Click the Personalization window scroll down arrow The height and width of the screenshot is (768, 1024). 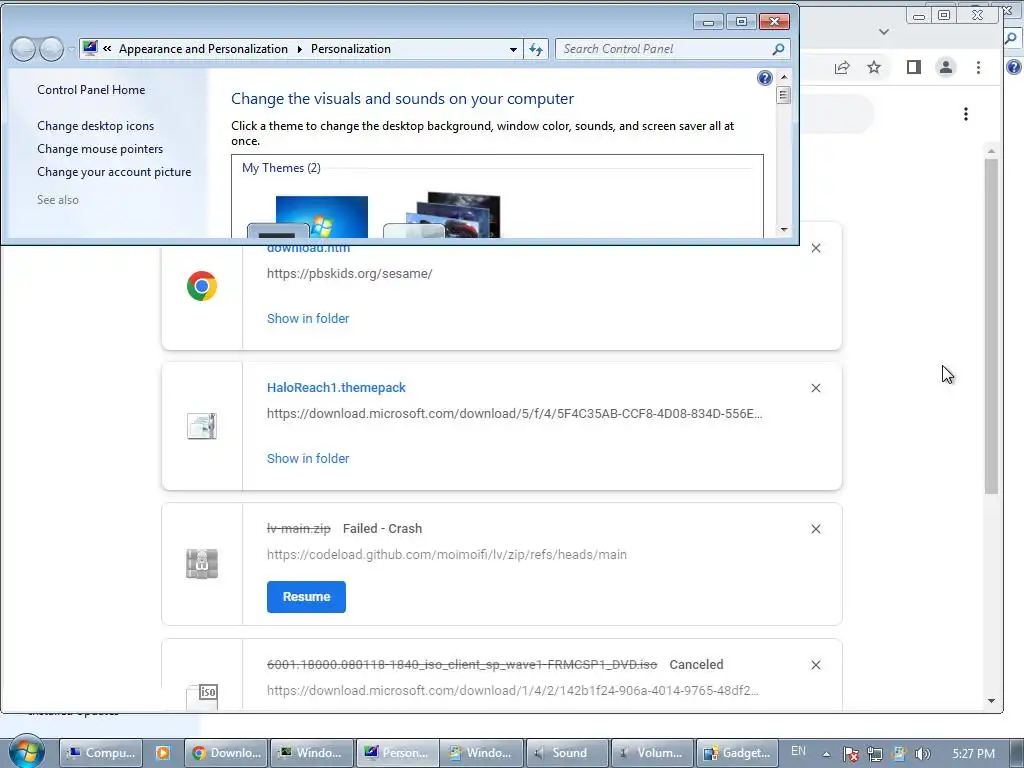point(784,230)
